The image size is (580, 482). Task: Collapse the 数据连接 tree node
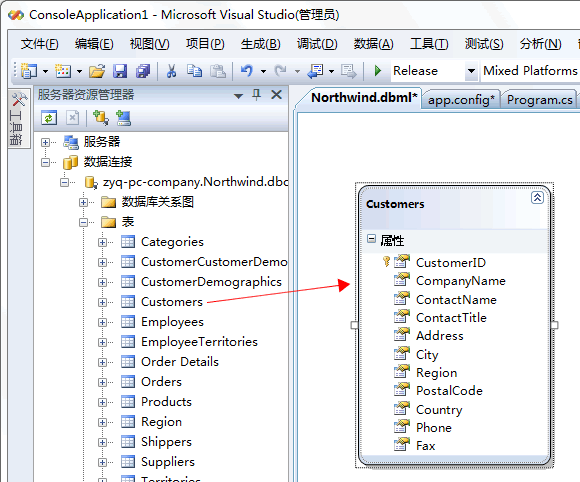pos(45,162)
